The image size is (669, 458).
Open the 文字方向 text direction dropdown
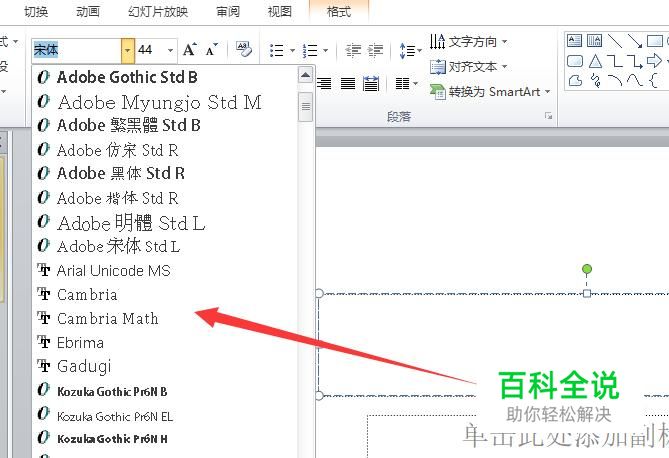[468, 41]
